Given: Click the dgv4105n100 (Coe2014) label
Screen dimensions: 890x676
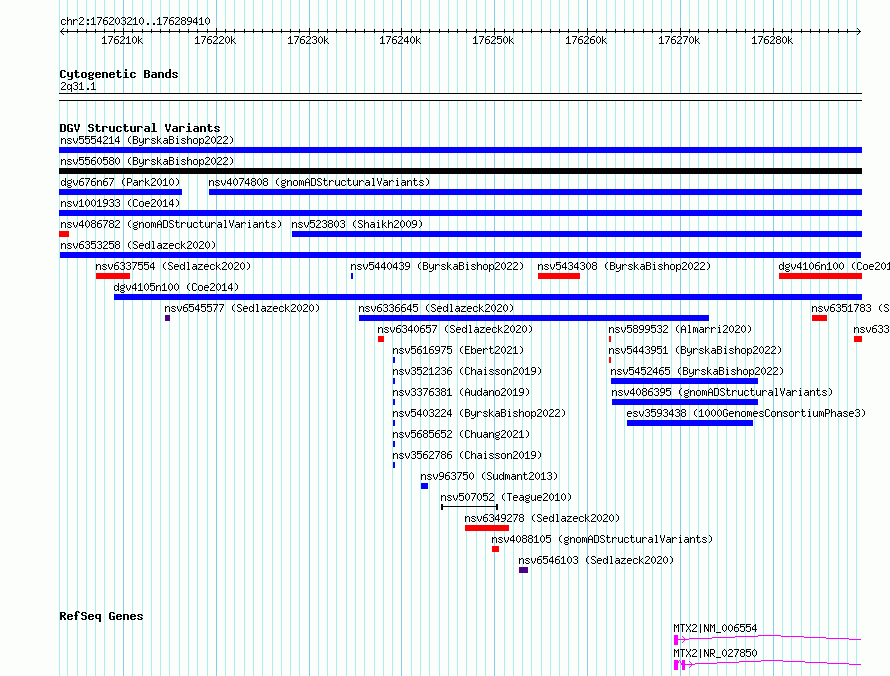Looking at the screenshot, I should [x=176, y=287].
